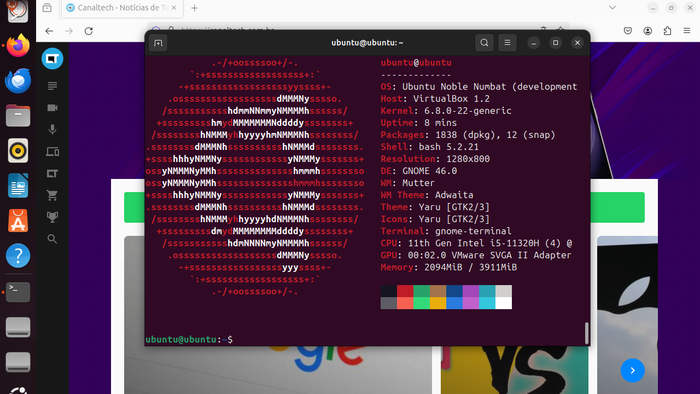Screen dimensions: 700x394
Task: Click the Terminal: gnome-terminal line
Action: coord(446,231)
